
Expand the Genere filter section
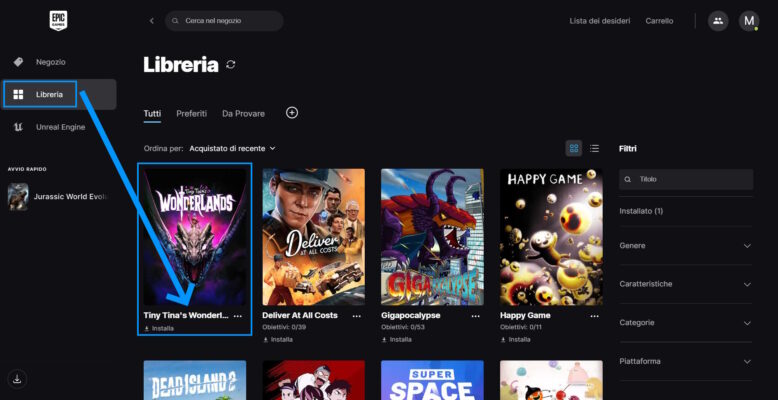685,245
